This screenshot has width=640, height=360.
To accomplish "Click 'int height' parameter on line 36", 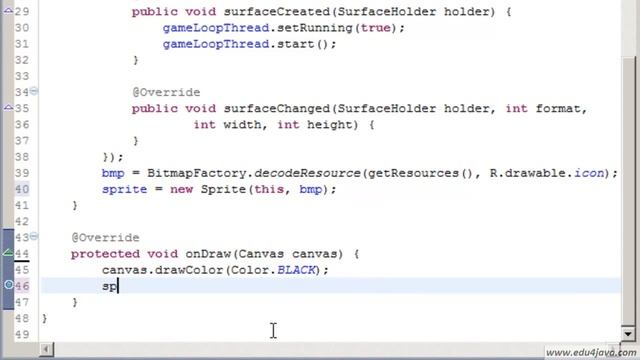I will click(x=315, y=124).
